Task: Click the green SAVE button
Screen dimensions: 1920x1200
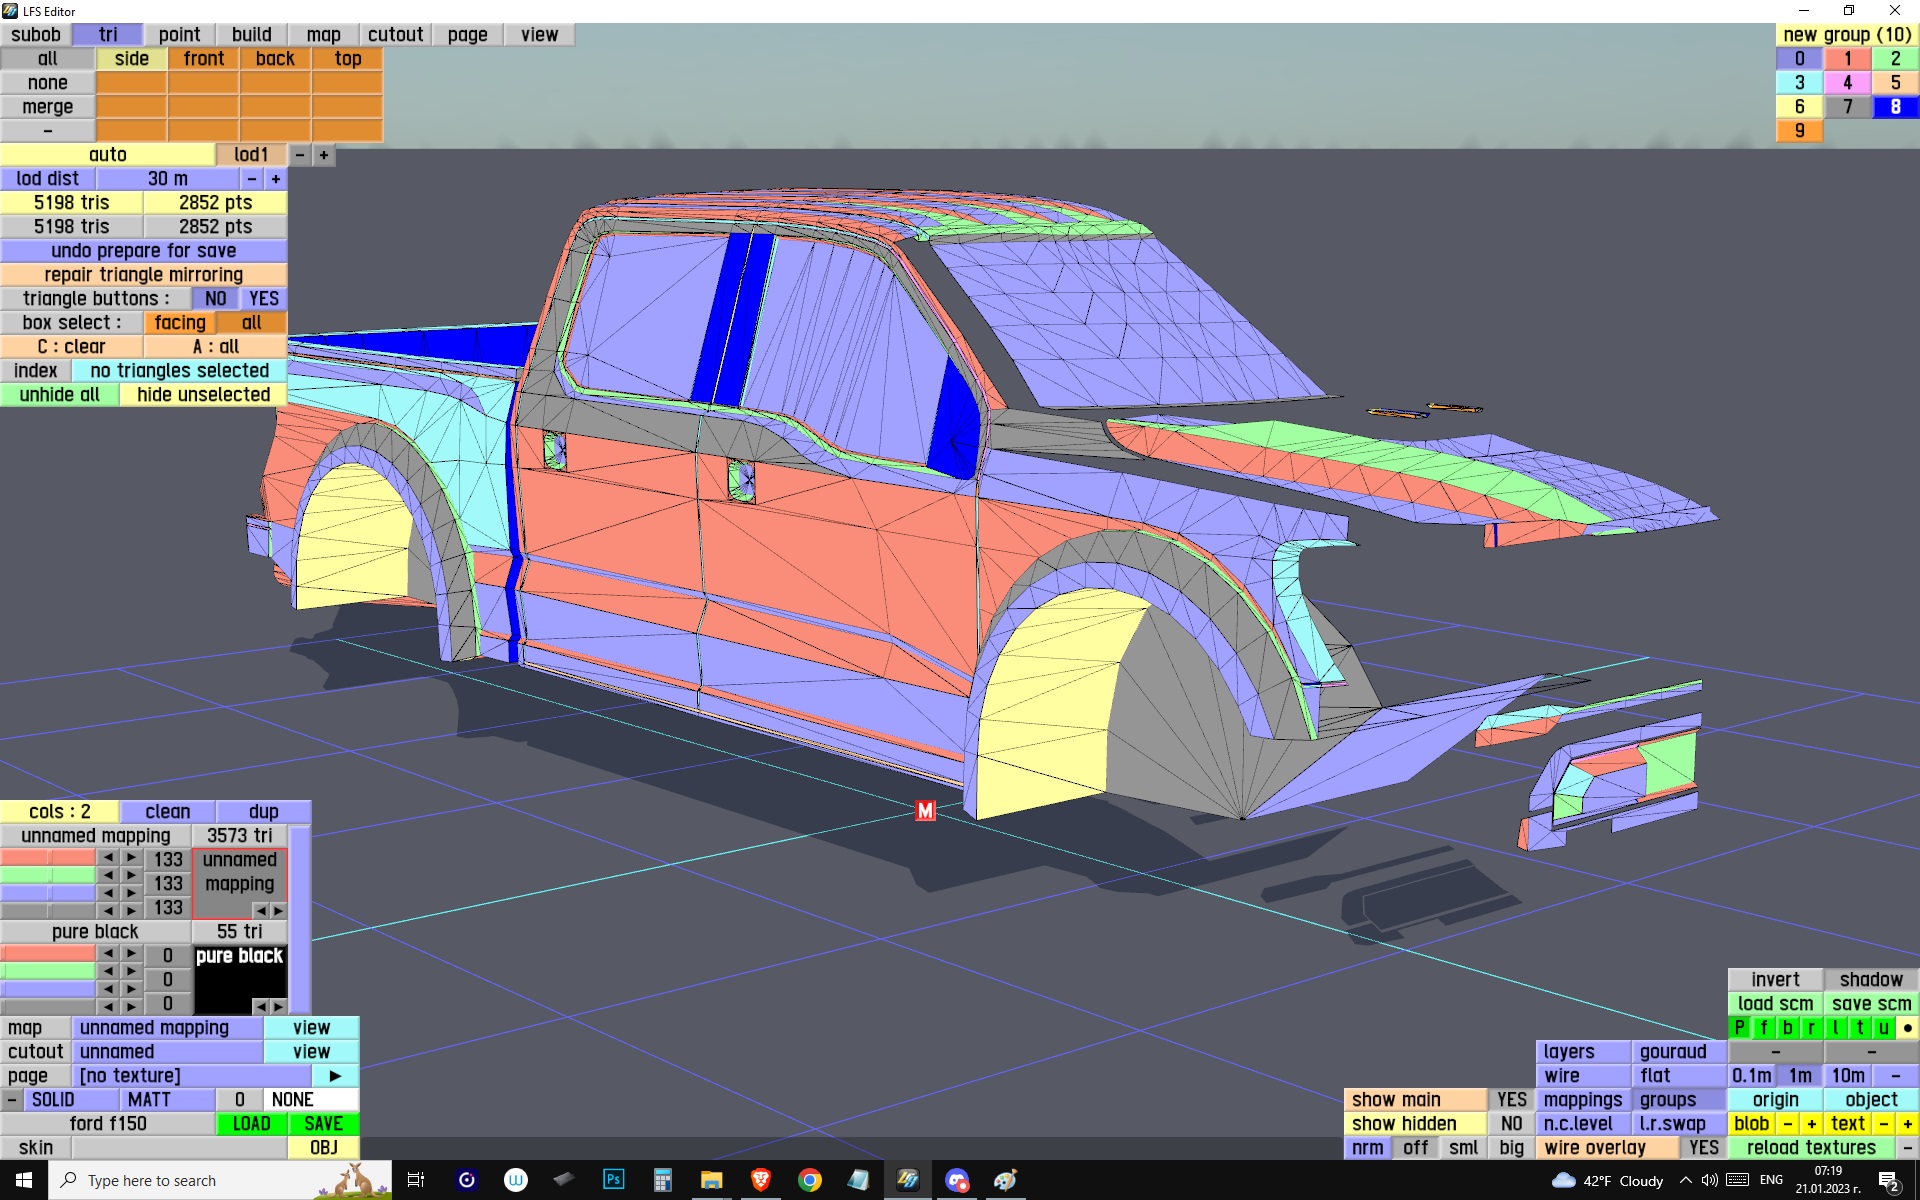Action: [x=323, y=1123]
